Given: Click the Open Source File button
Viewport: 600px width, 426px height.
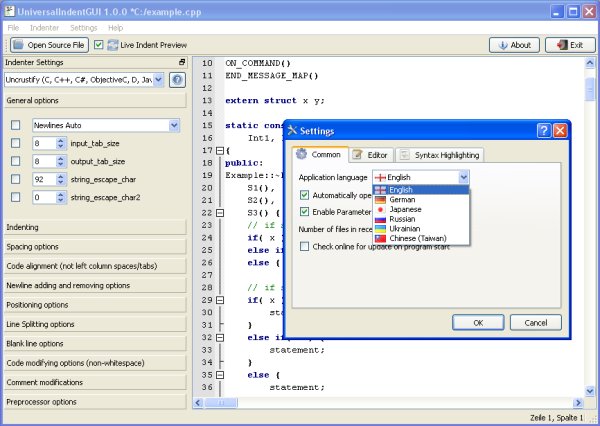Looking at the screenshot, I should pos(49,45).
